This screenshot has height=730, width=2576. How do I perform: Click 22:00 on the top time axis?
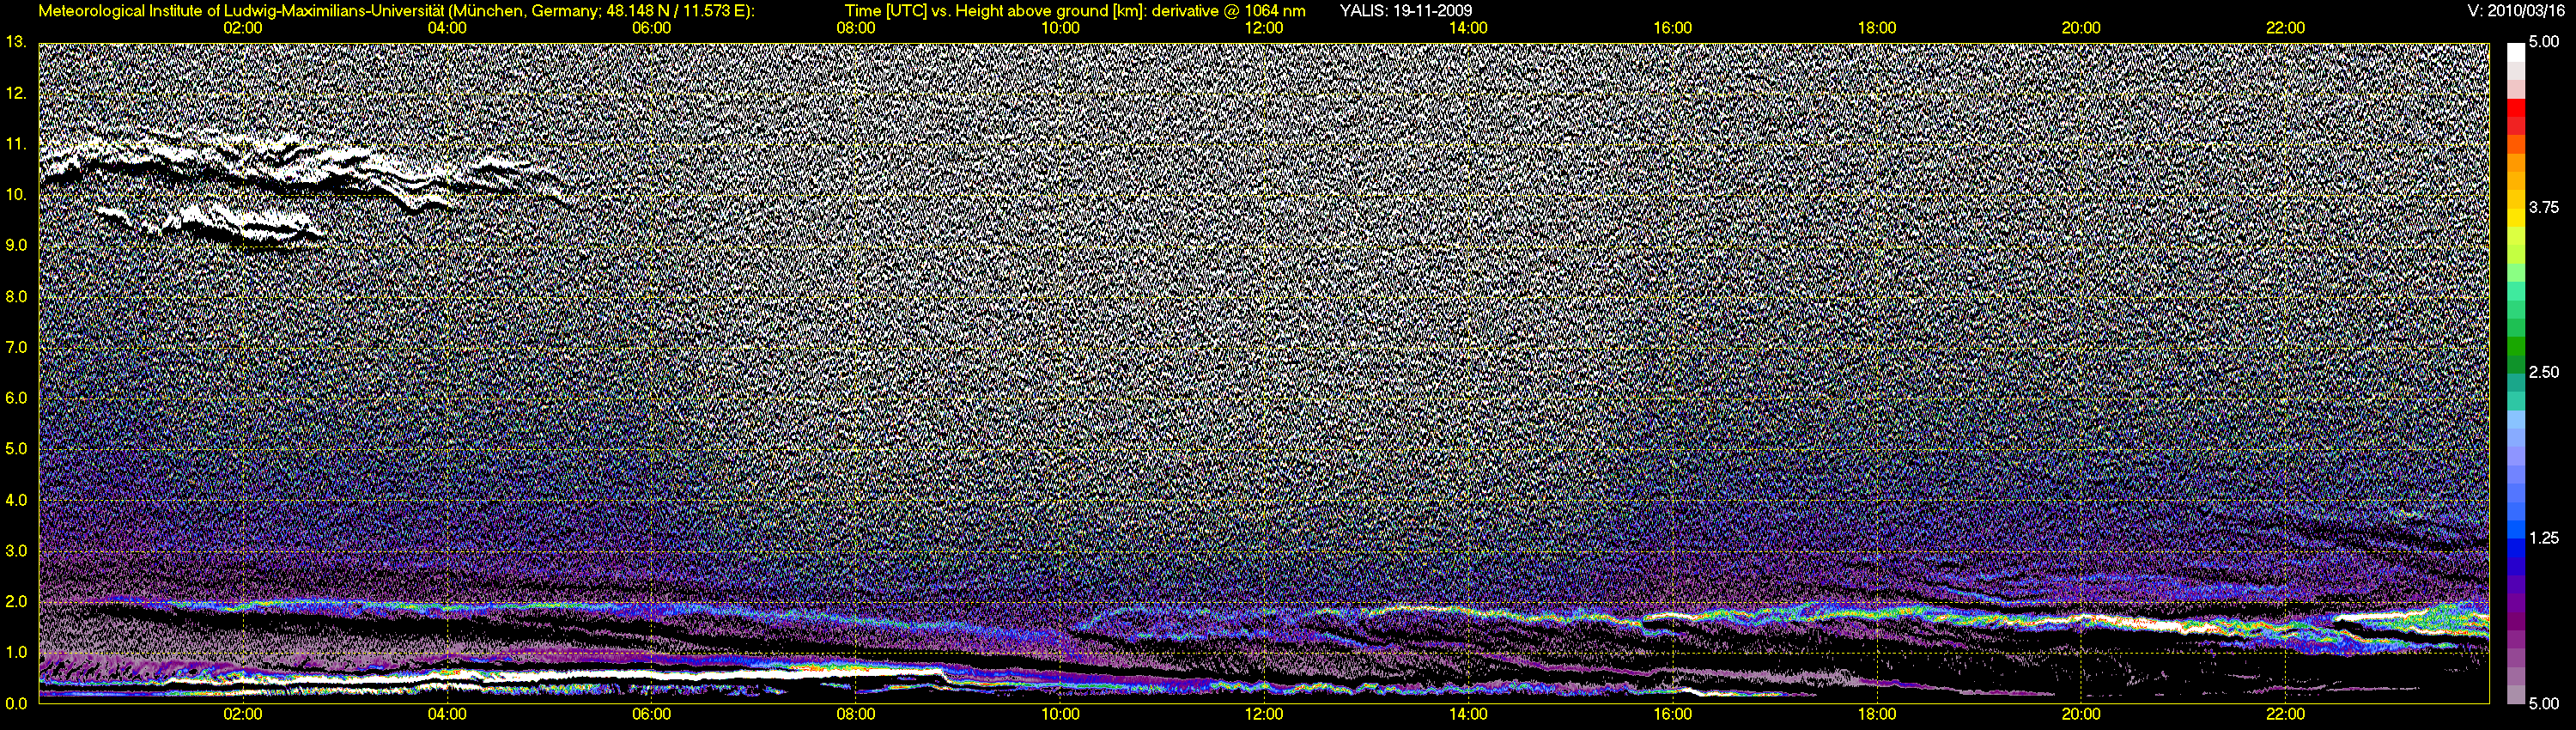tap(2285, 28)
